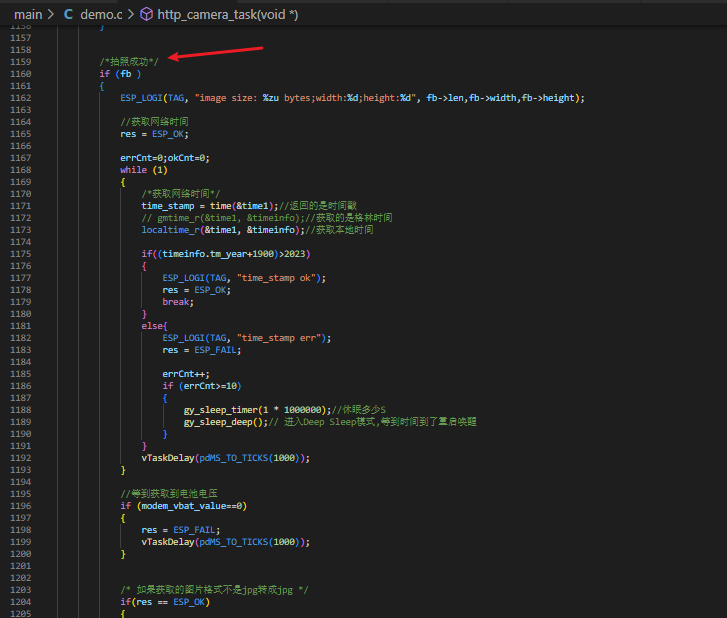Viewport: 727px width, 618px height.
Task: Click 'gy_sleep_deep();' call
Action: [x=226, y=422]
